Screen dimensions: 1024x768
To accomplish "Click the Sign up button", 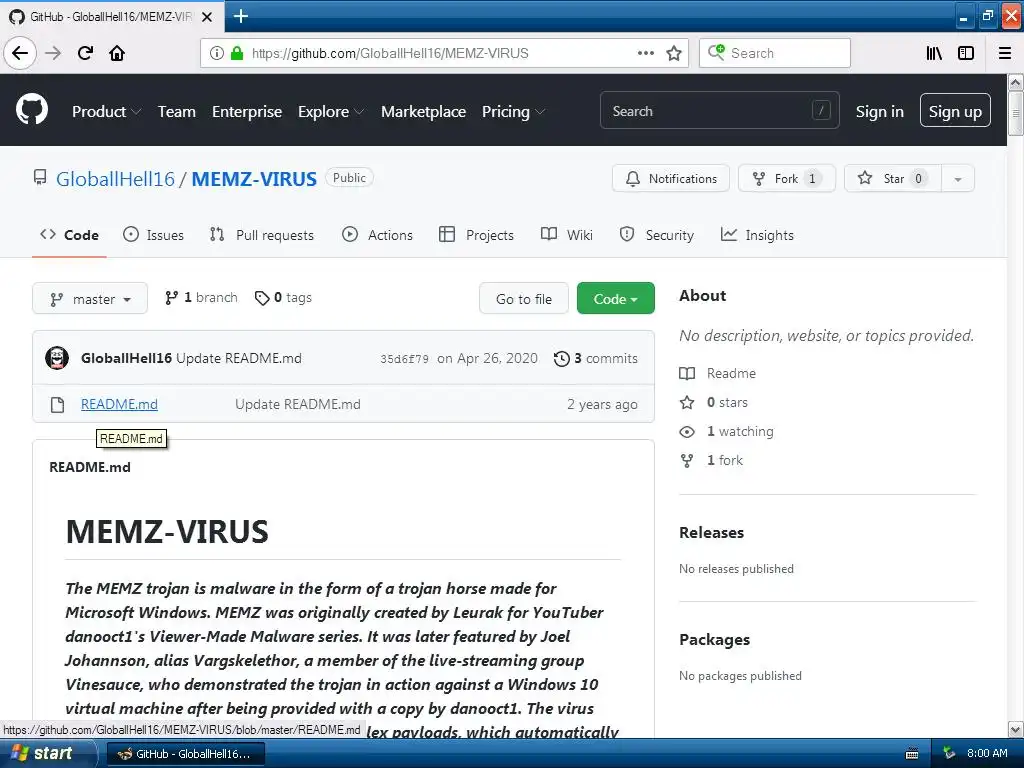I will (x=955, y=110).
